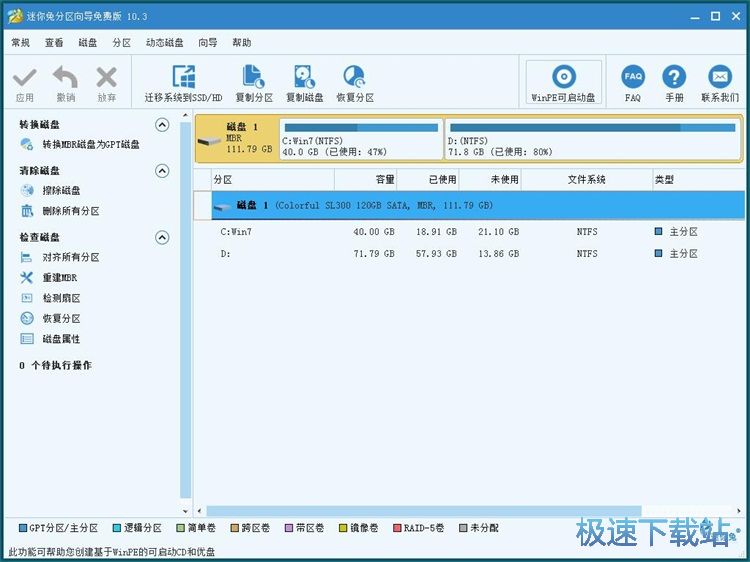
Task: Click the 复制分区 toolbar icon
Action: tap(254, 78)
